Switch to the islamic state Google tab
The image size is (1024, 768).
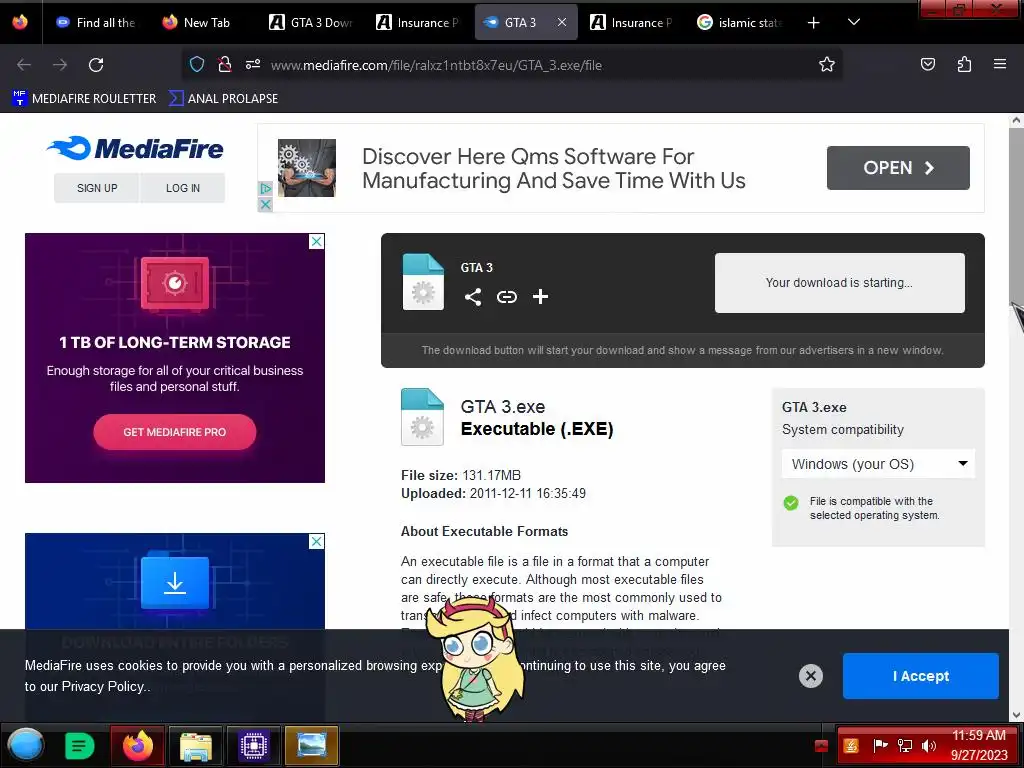[741, 22]
